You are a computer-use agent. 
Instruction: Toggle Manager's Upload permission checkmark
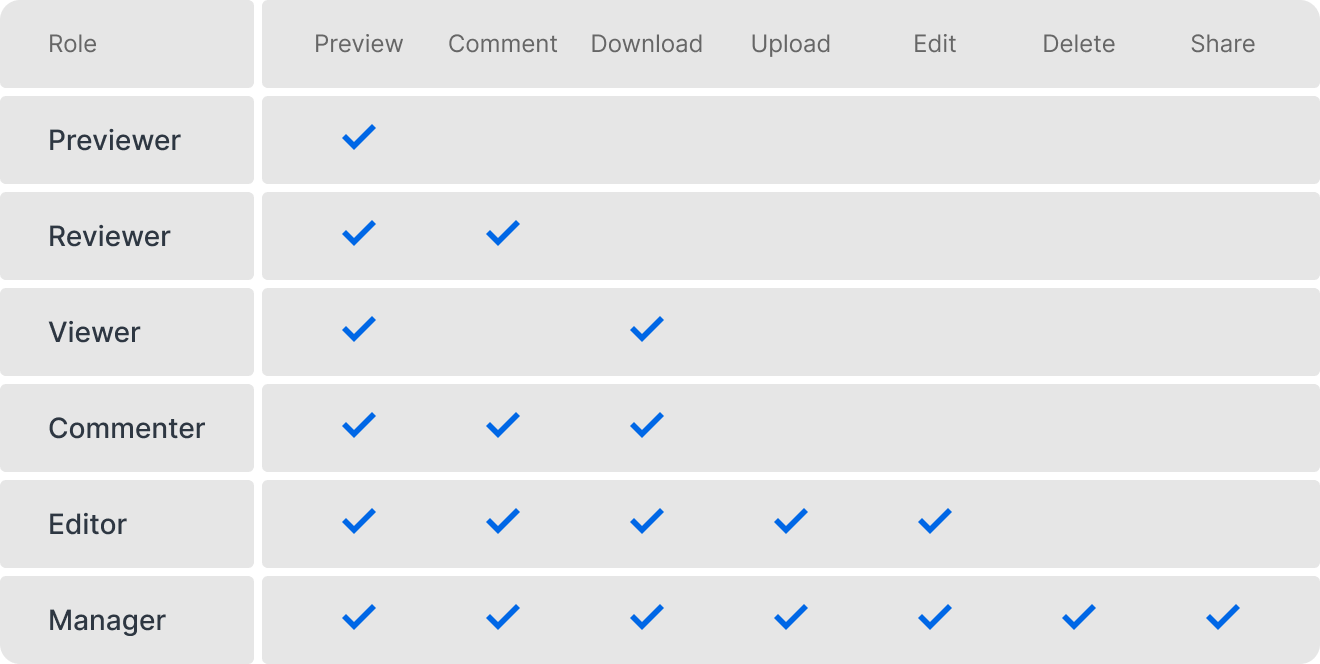coord(791,618)
